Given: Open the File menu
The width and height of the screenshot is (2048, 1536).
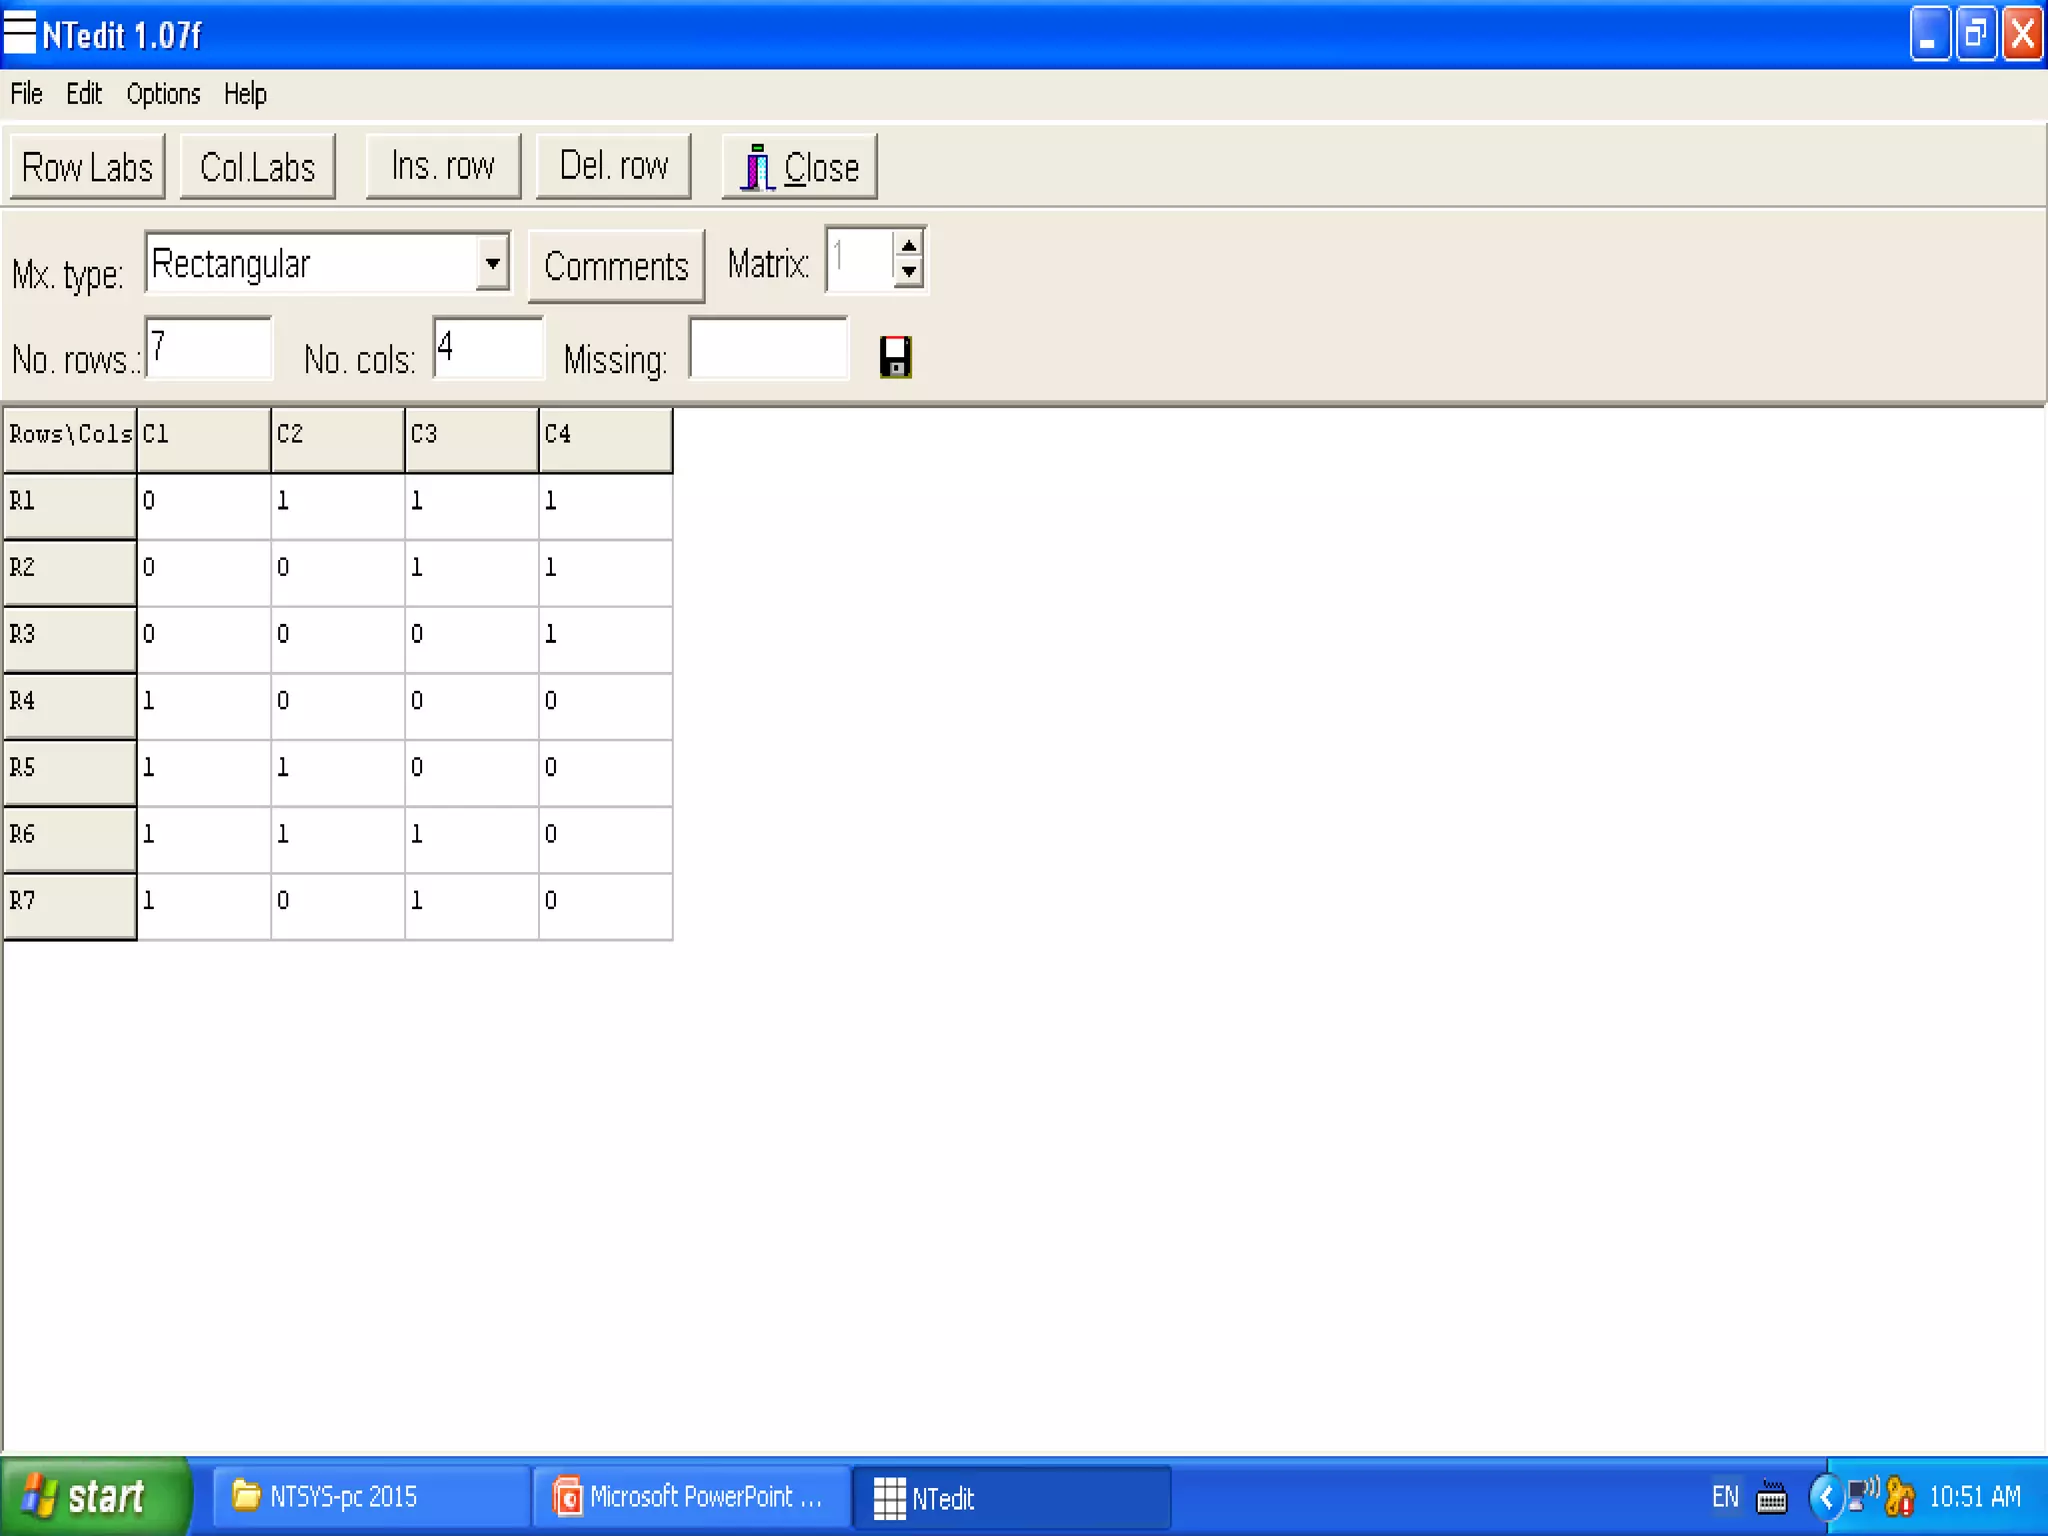Looking at the screenshot, I should [x=26, y=94].
